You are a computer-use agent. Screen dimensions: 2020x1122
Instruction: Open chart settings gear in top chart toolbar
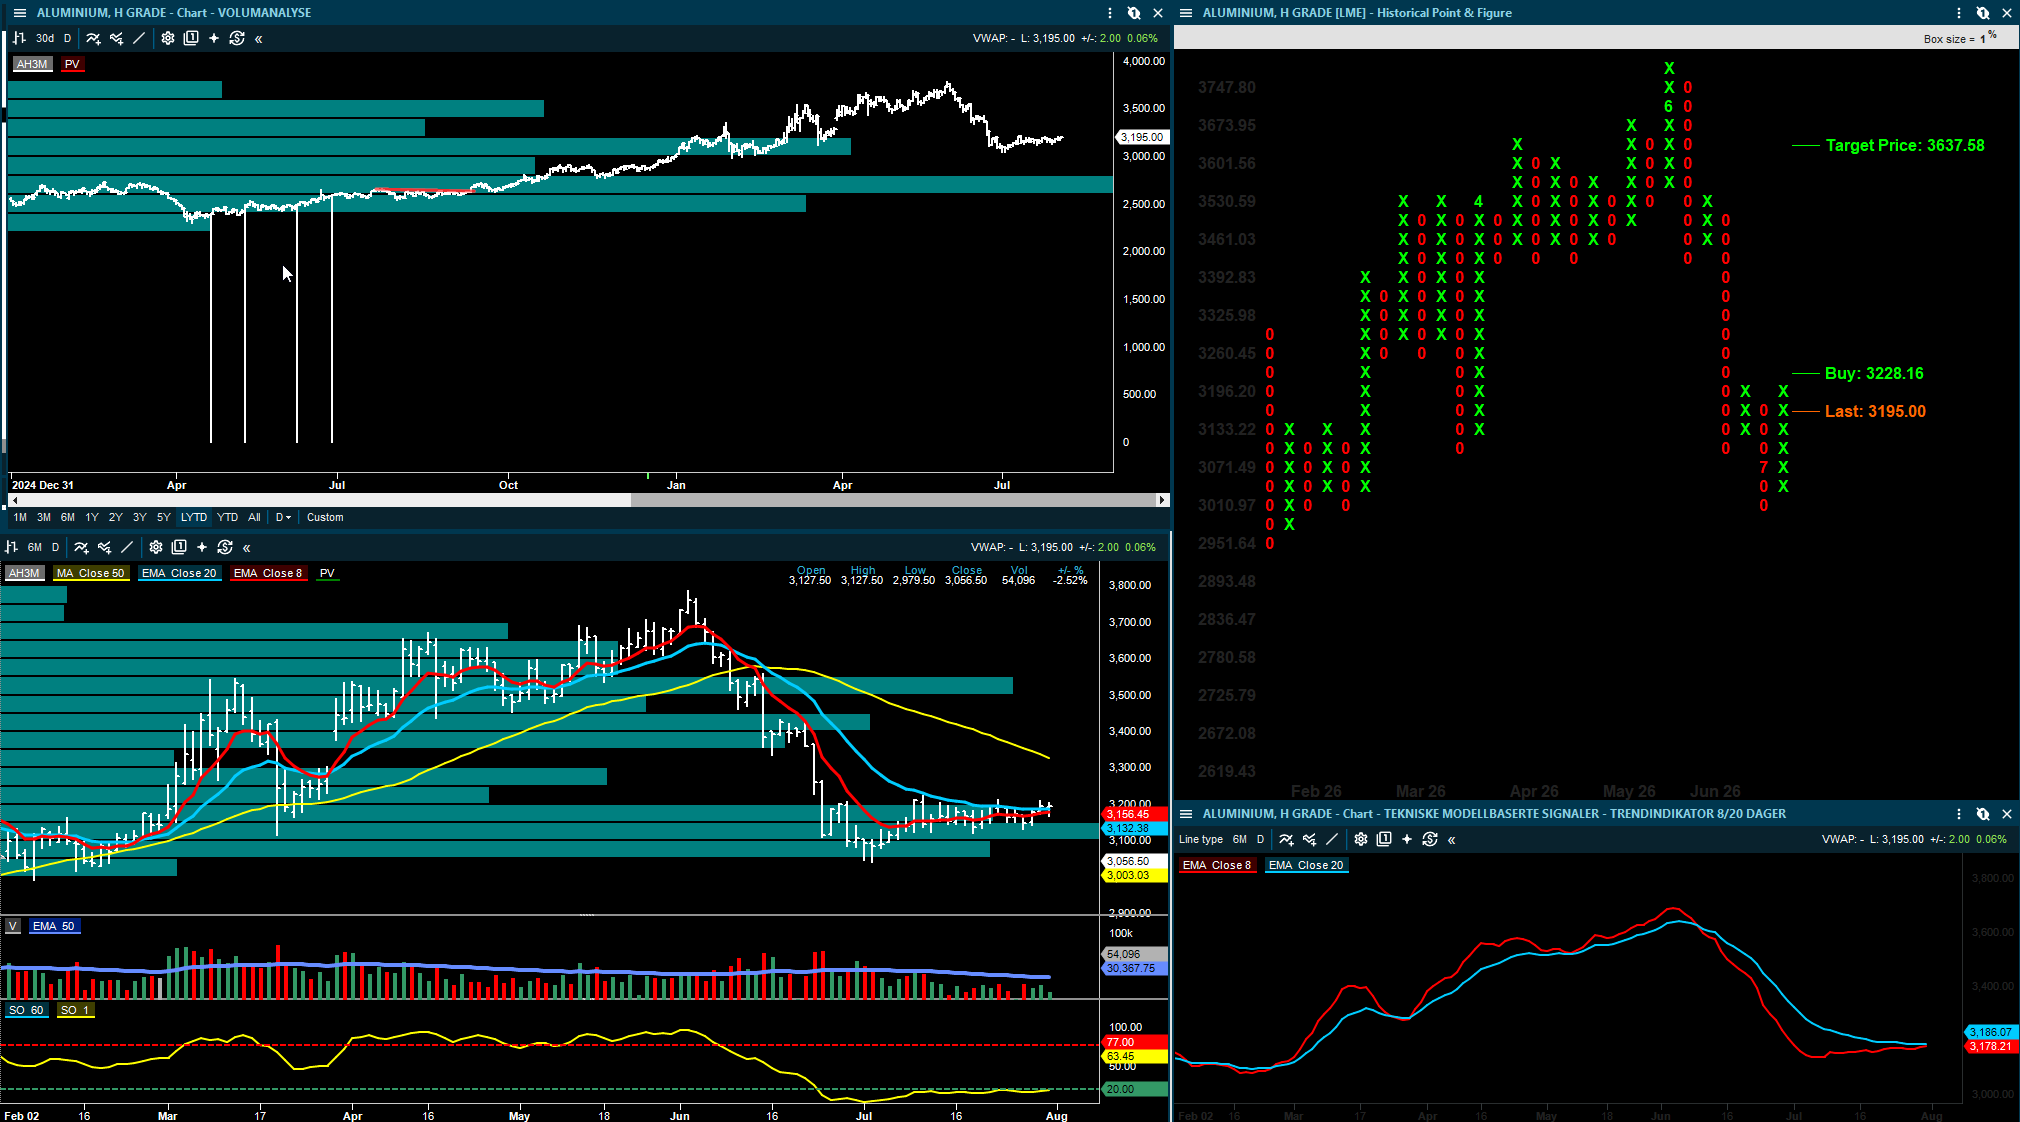[x=168, y=38]
